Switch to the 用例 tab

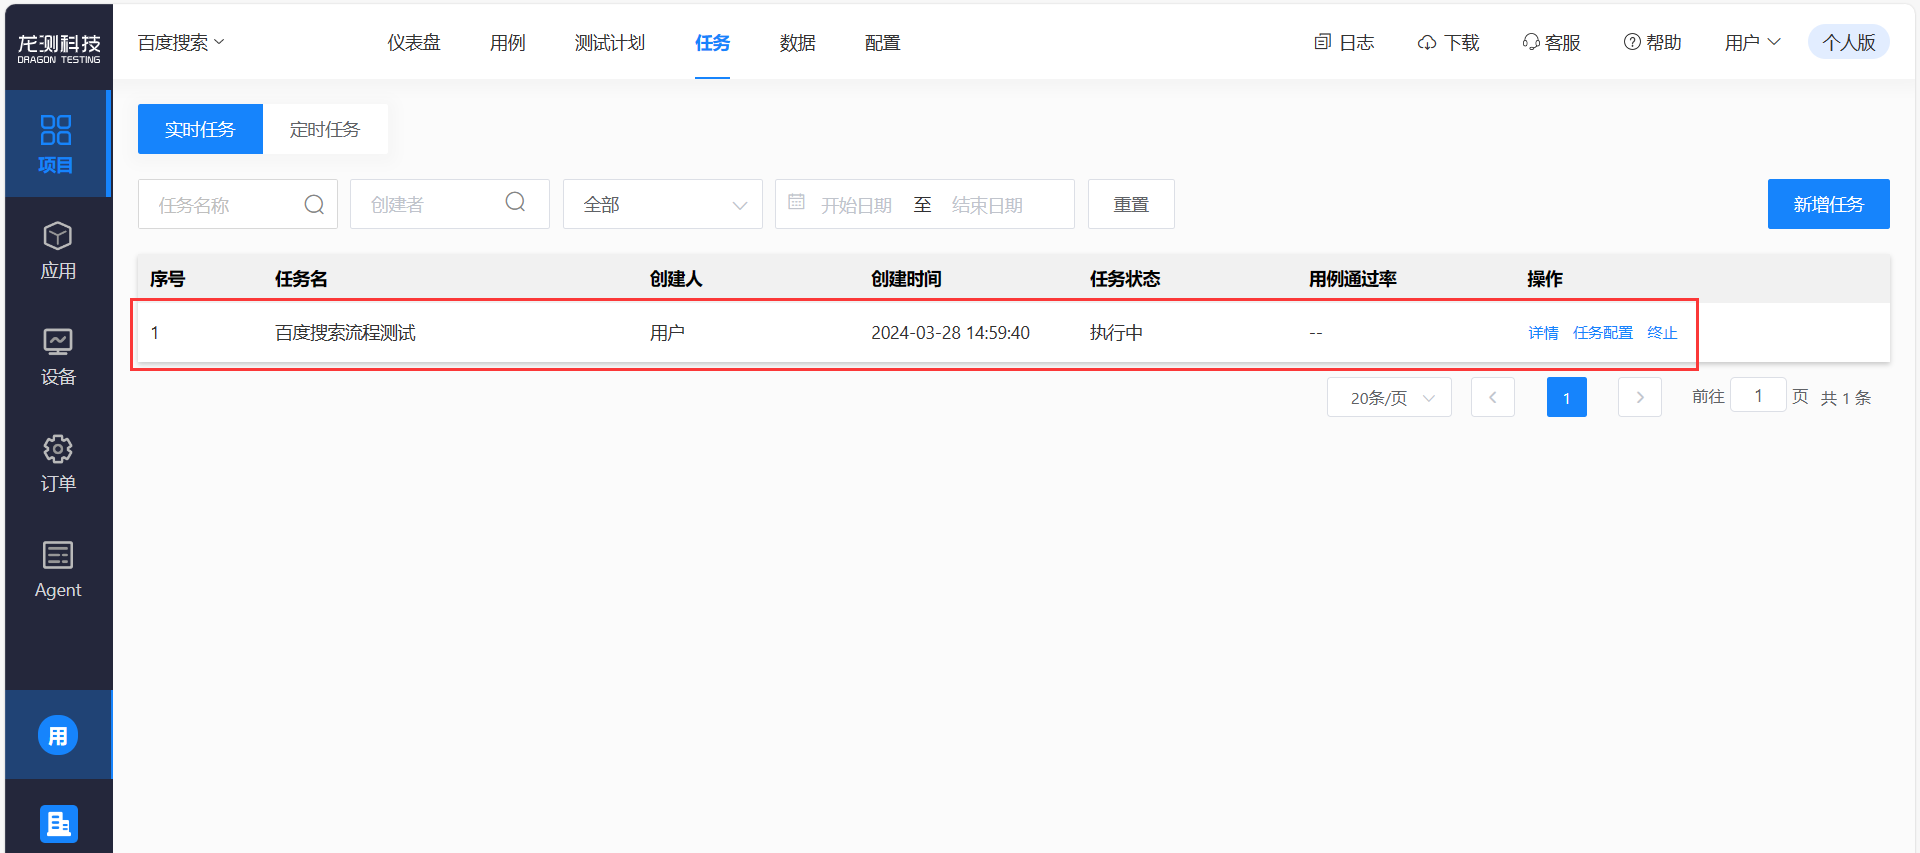tap(508, 42)
